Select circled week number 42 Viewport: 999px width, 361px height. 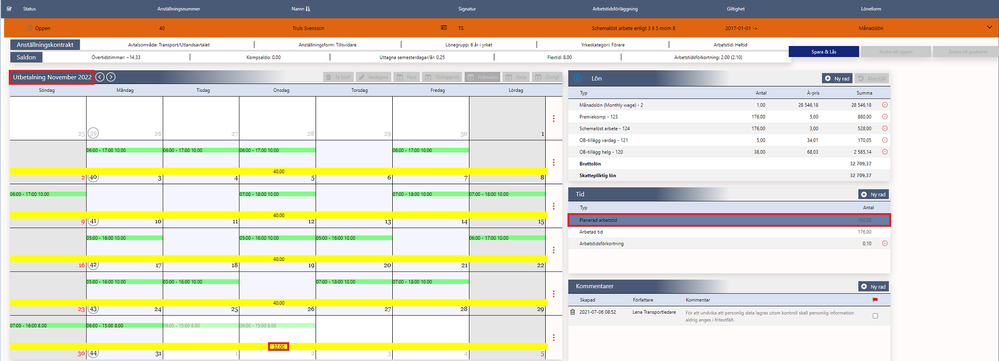94,265
